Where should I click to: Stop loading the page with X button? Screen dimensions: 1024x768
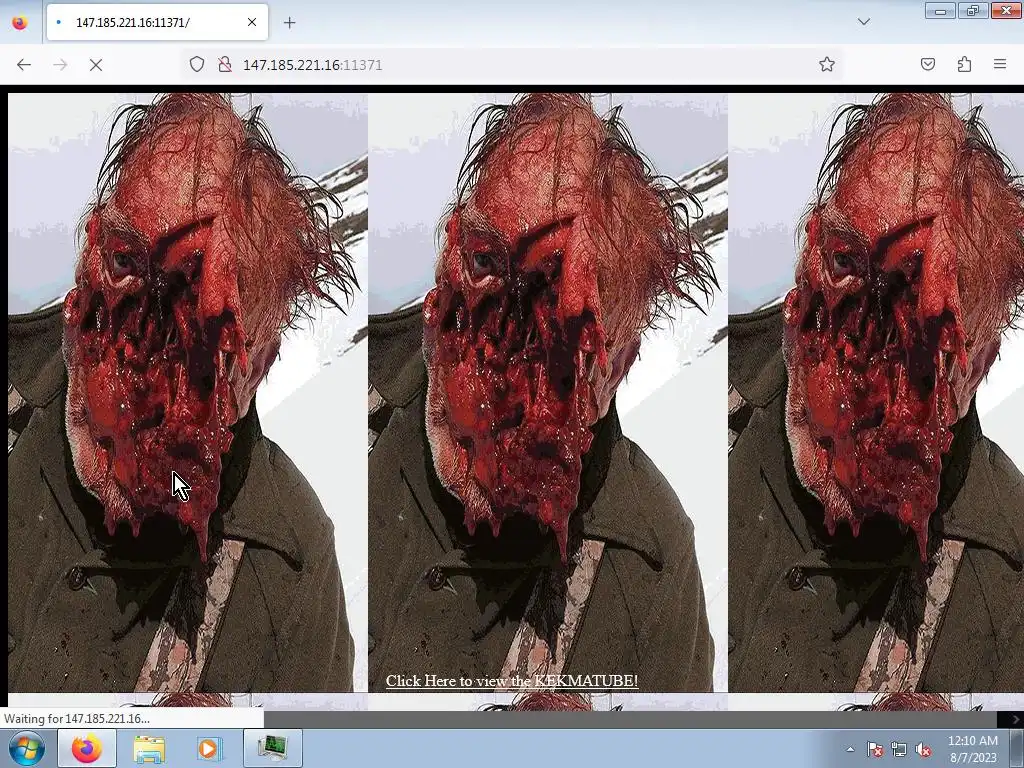click(x=96, y=65)
